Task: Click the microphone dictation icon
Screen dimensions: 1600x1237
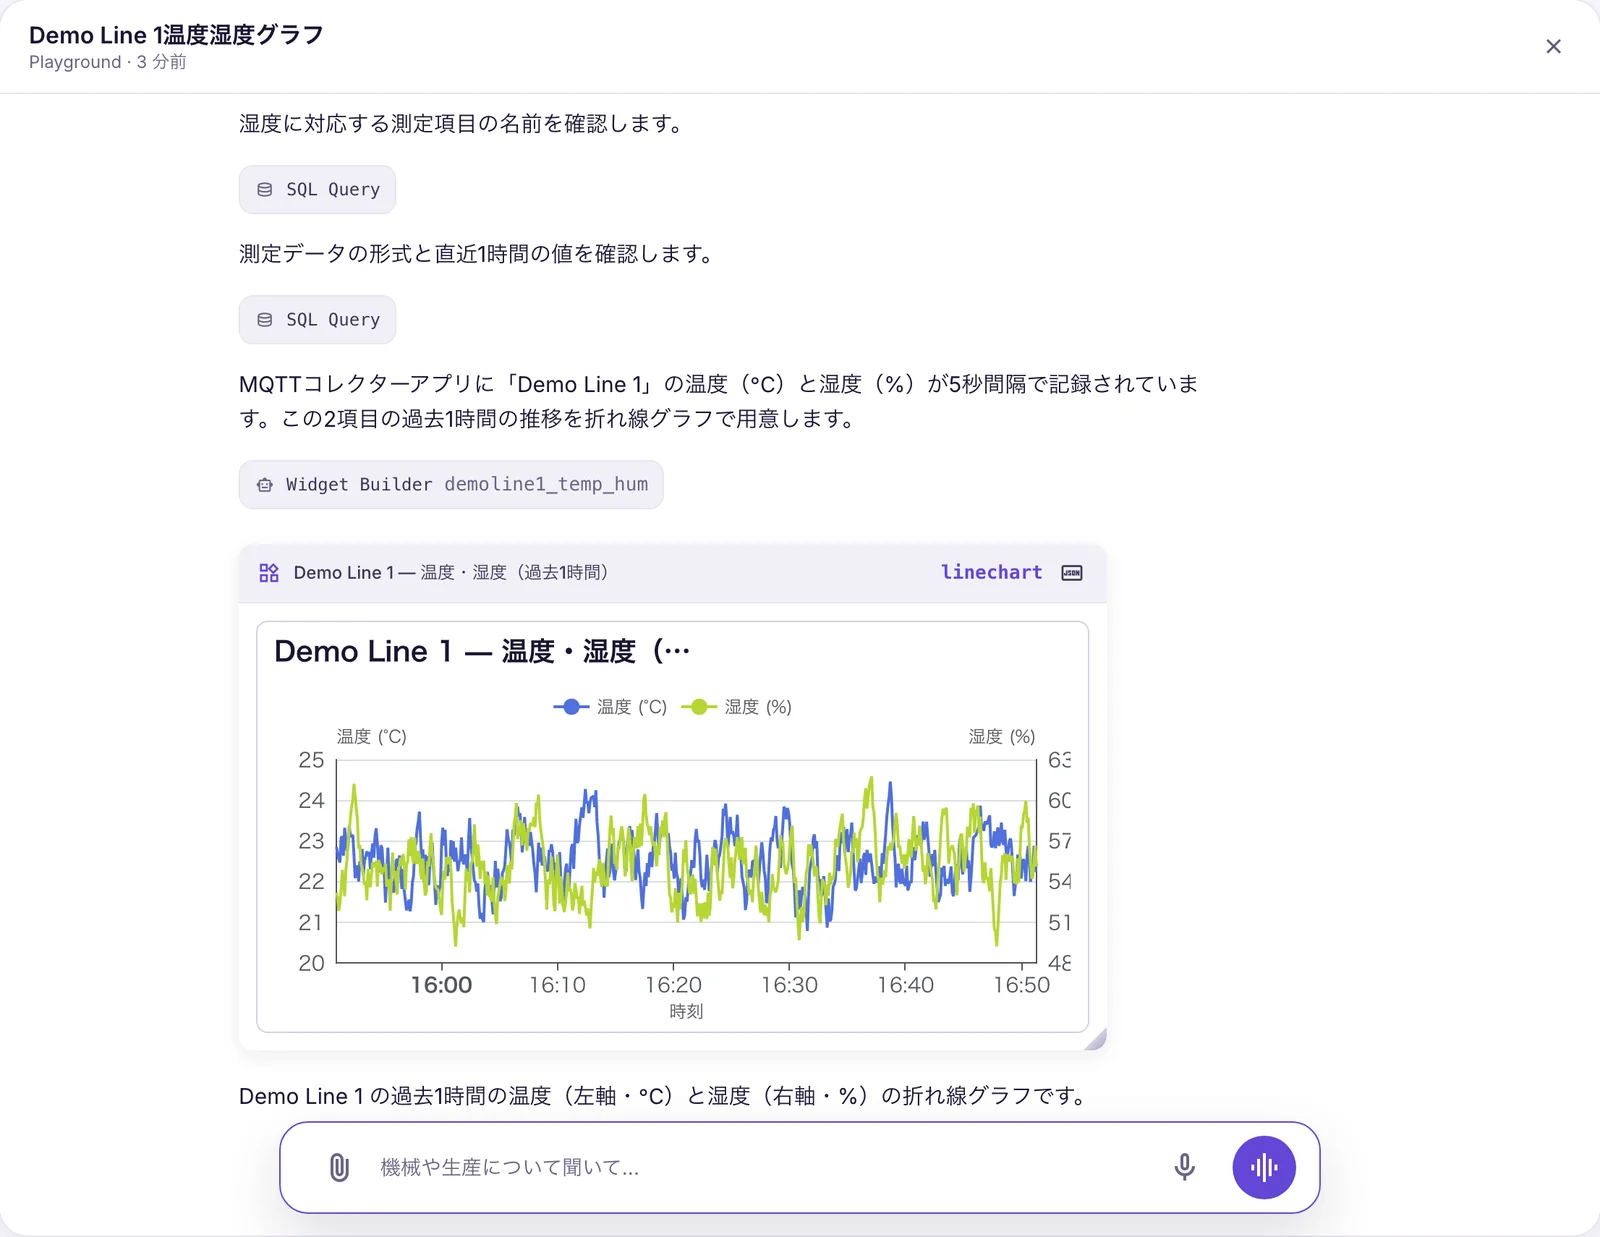Action: [1184, 1167]
